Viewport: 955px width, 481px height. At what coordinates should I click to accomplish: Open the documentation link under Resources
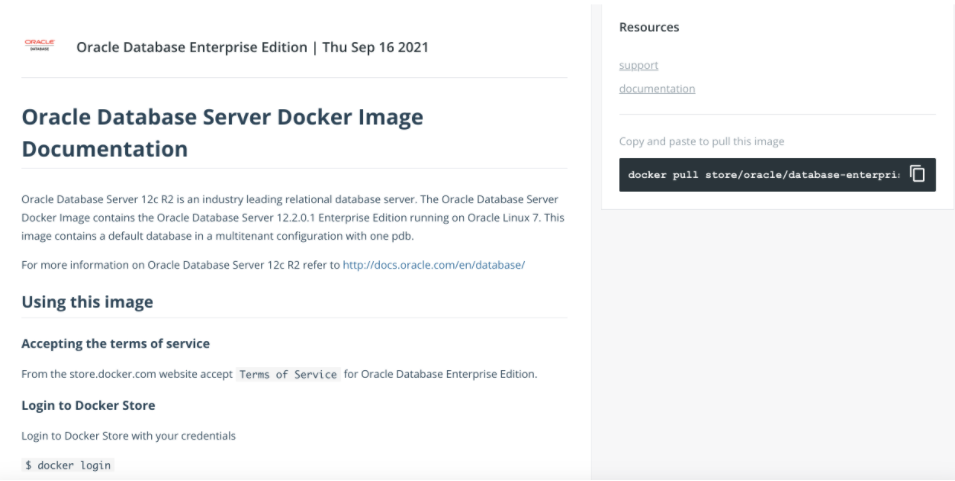(657, 89)
